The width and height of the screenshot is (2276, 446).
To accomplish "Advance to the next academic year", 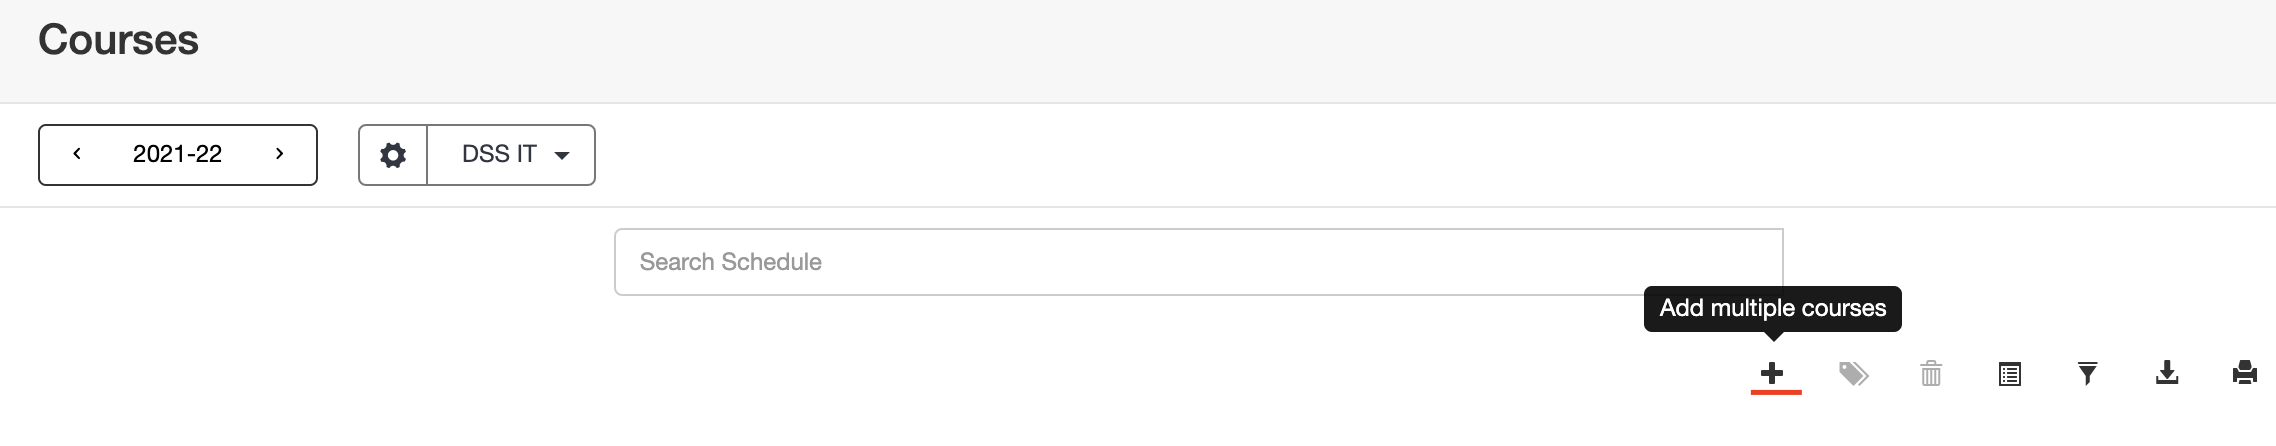I will coord(280,154).
